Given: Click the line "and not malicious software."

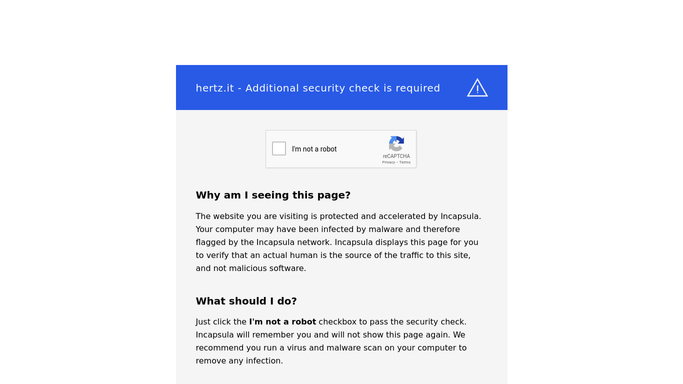Looking at the screenshot, I should pyautogui.click(x=251, y=268).
